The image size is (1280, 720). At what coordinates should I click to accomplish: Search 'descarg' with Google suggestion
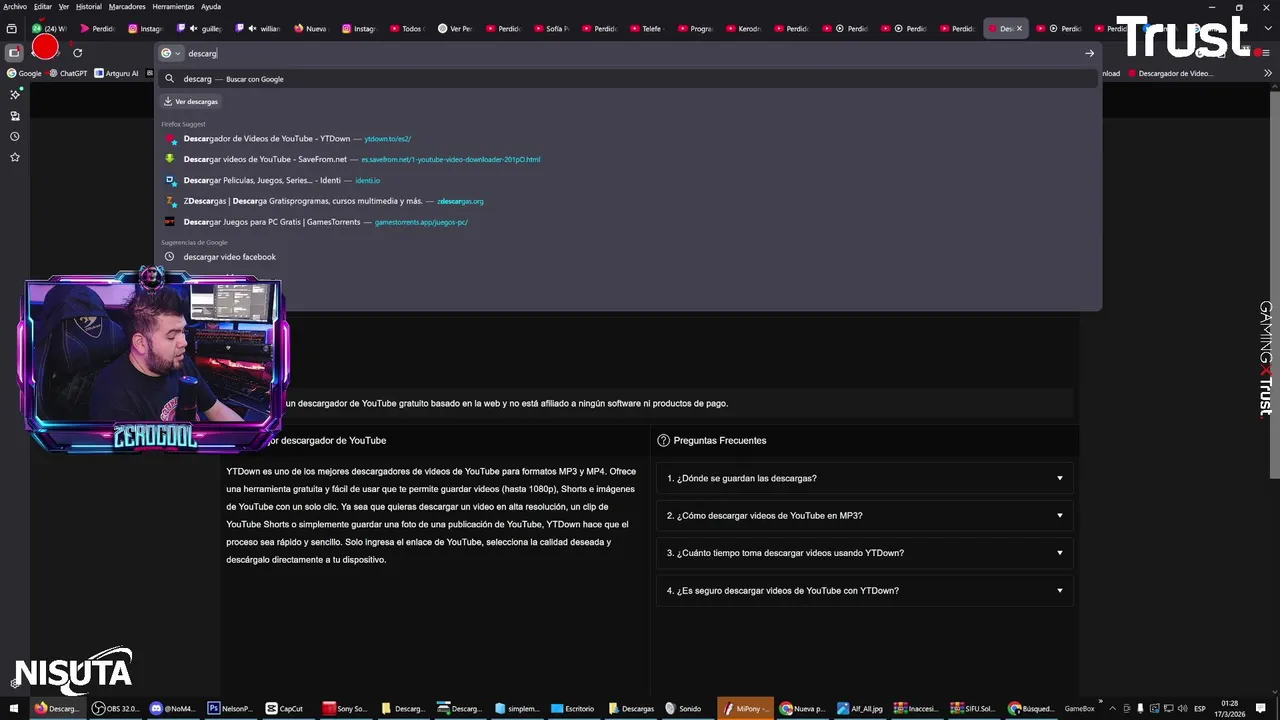628,79
